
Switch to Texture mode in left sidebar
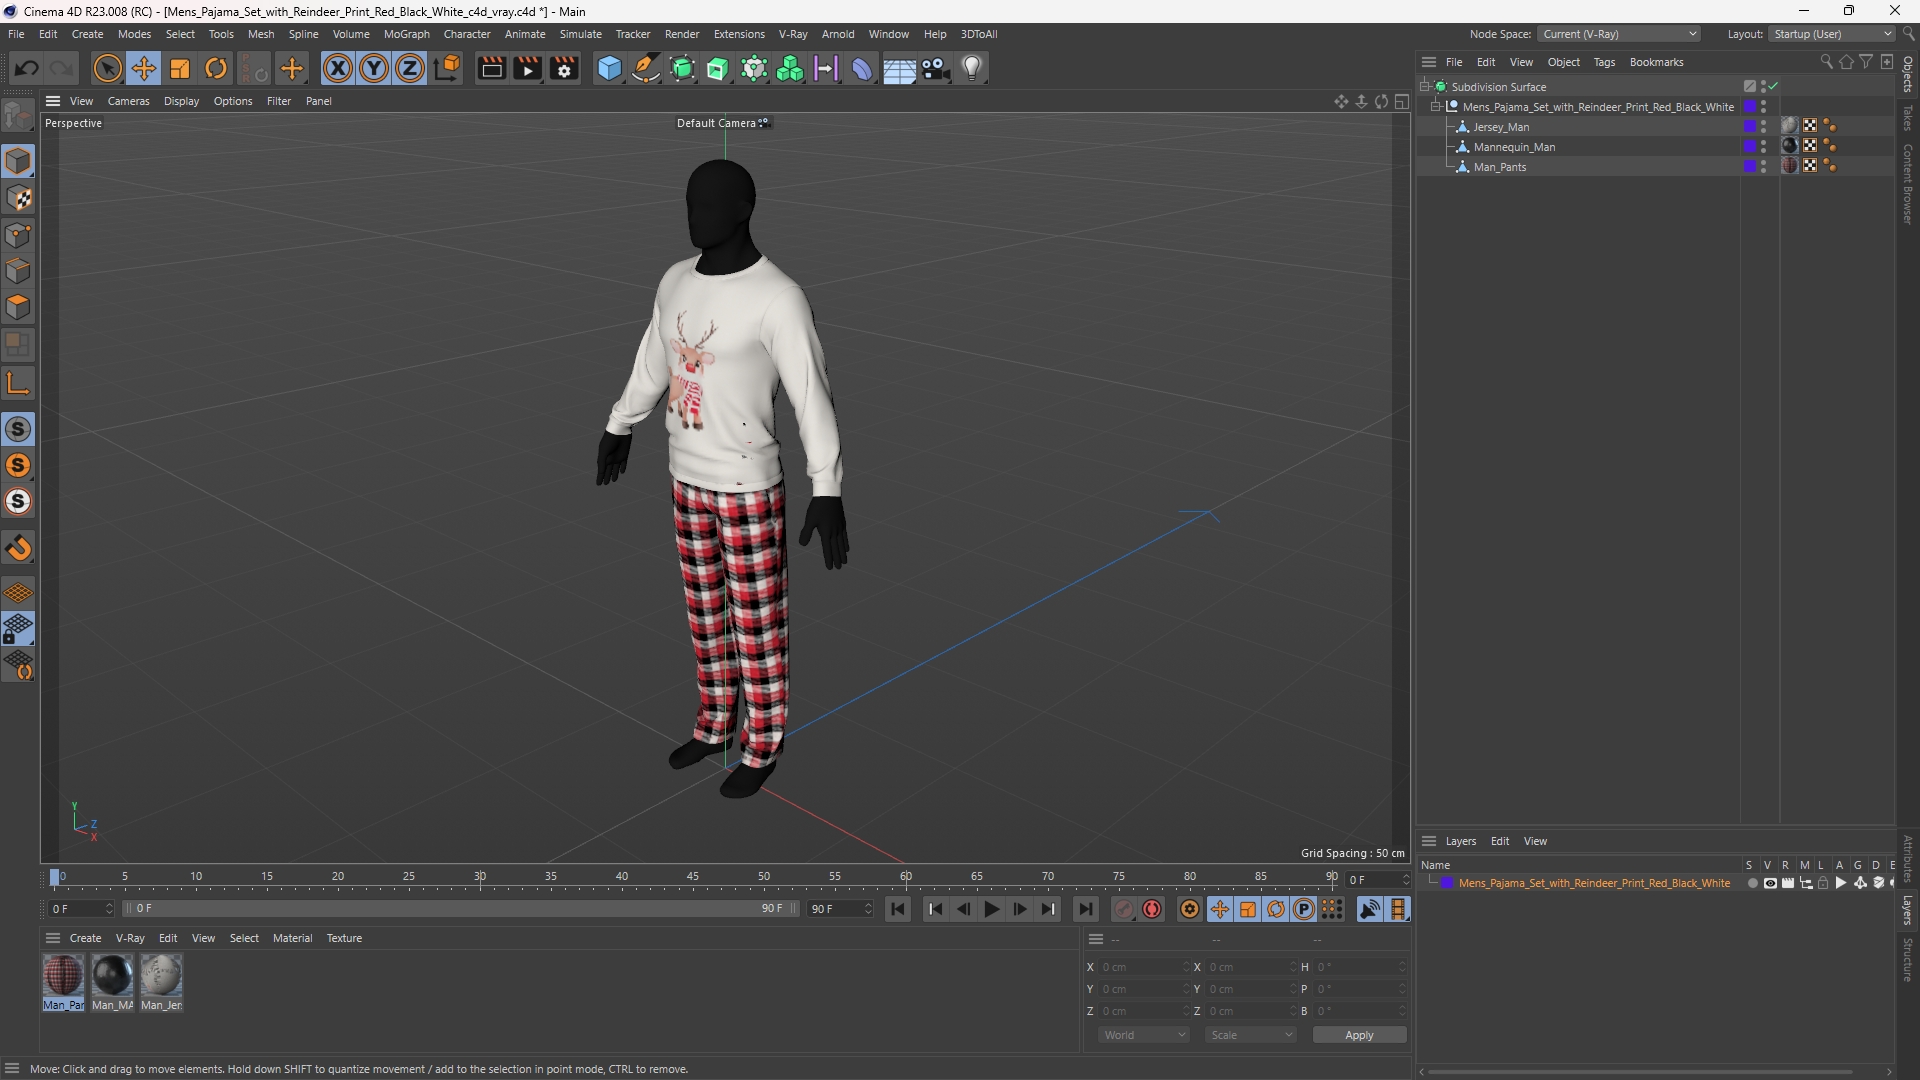tap(18, 198)
